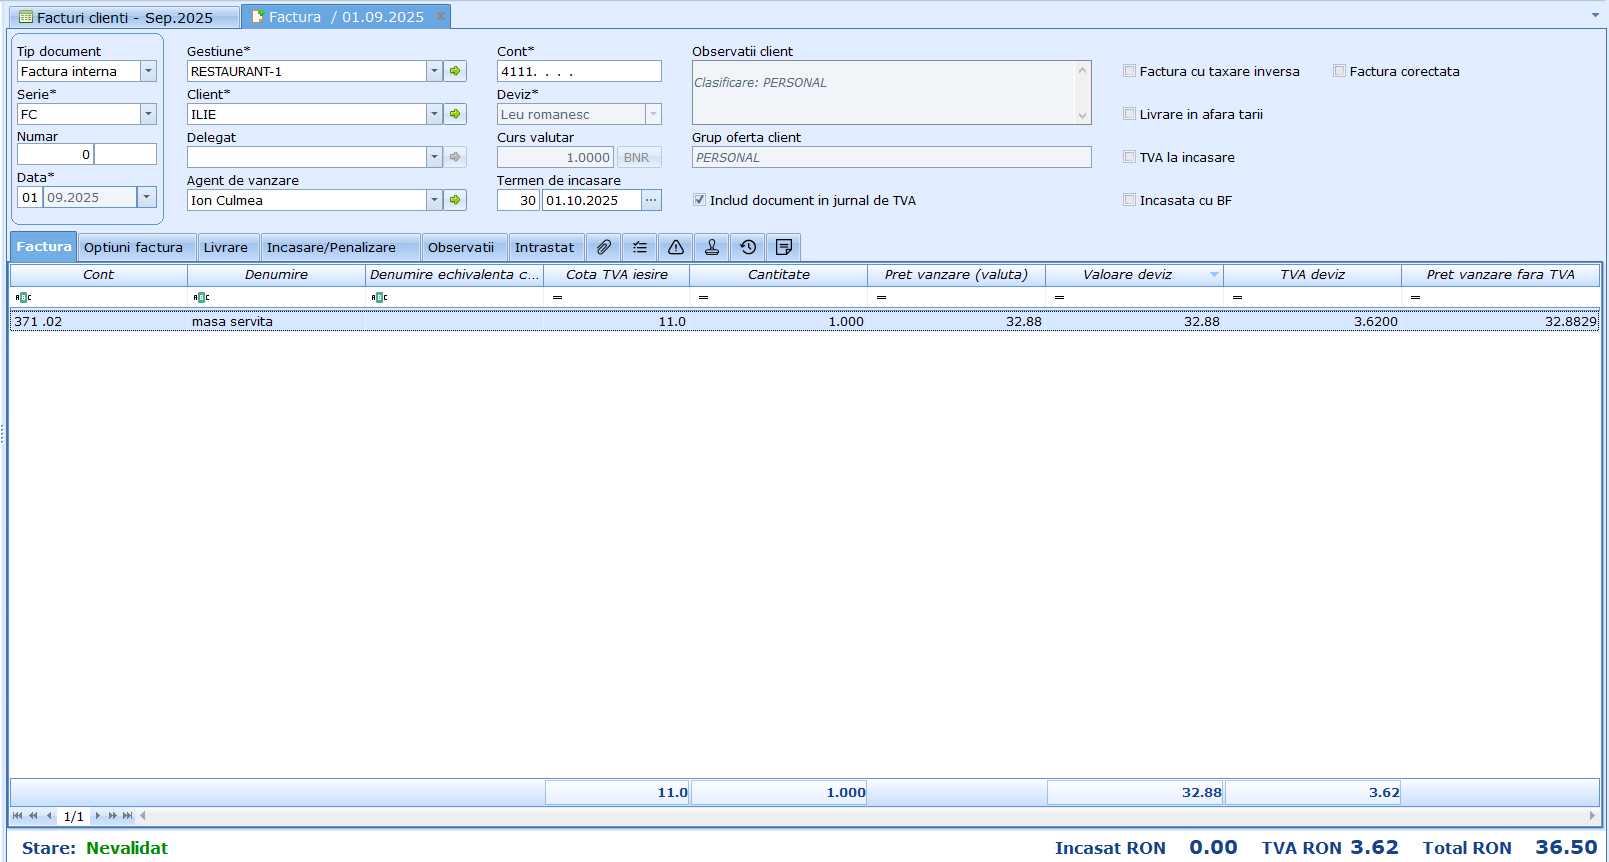Click the sticky note icon tab
The width and height of the screenshot is (1609, 862).
(784, 247)
